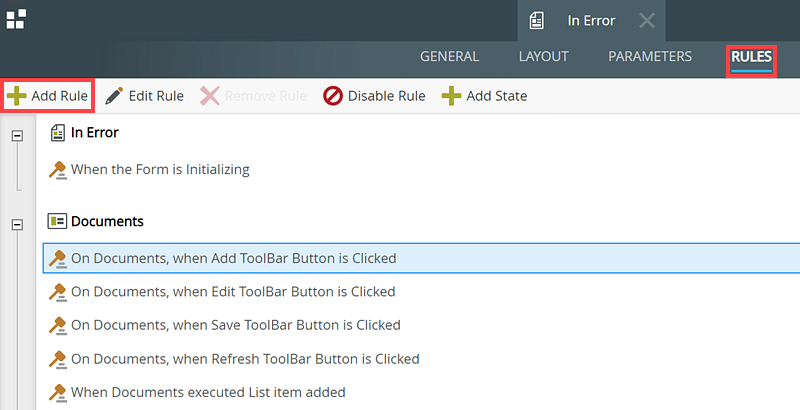Open the GENERAL tab
This screenshot has width=800, height=410.
click(x=449, y=57)
